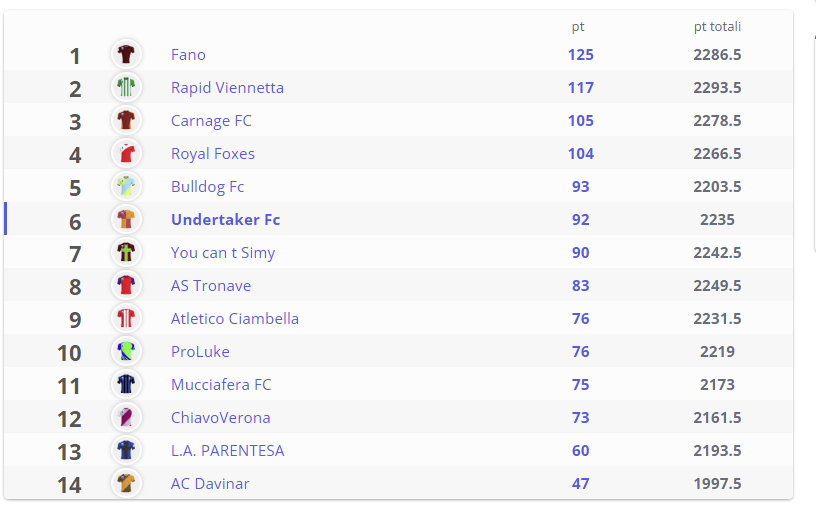Click AC Davinar's 1997.5 total points
The height and width of the screenshot is (520, 816).
717,484
